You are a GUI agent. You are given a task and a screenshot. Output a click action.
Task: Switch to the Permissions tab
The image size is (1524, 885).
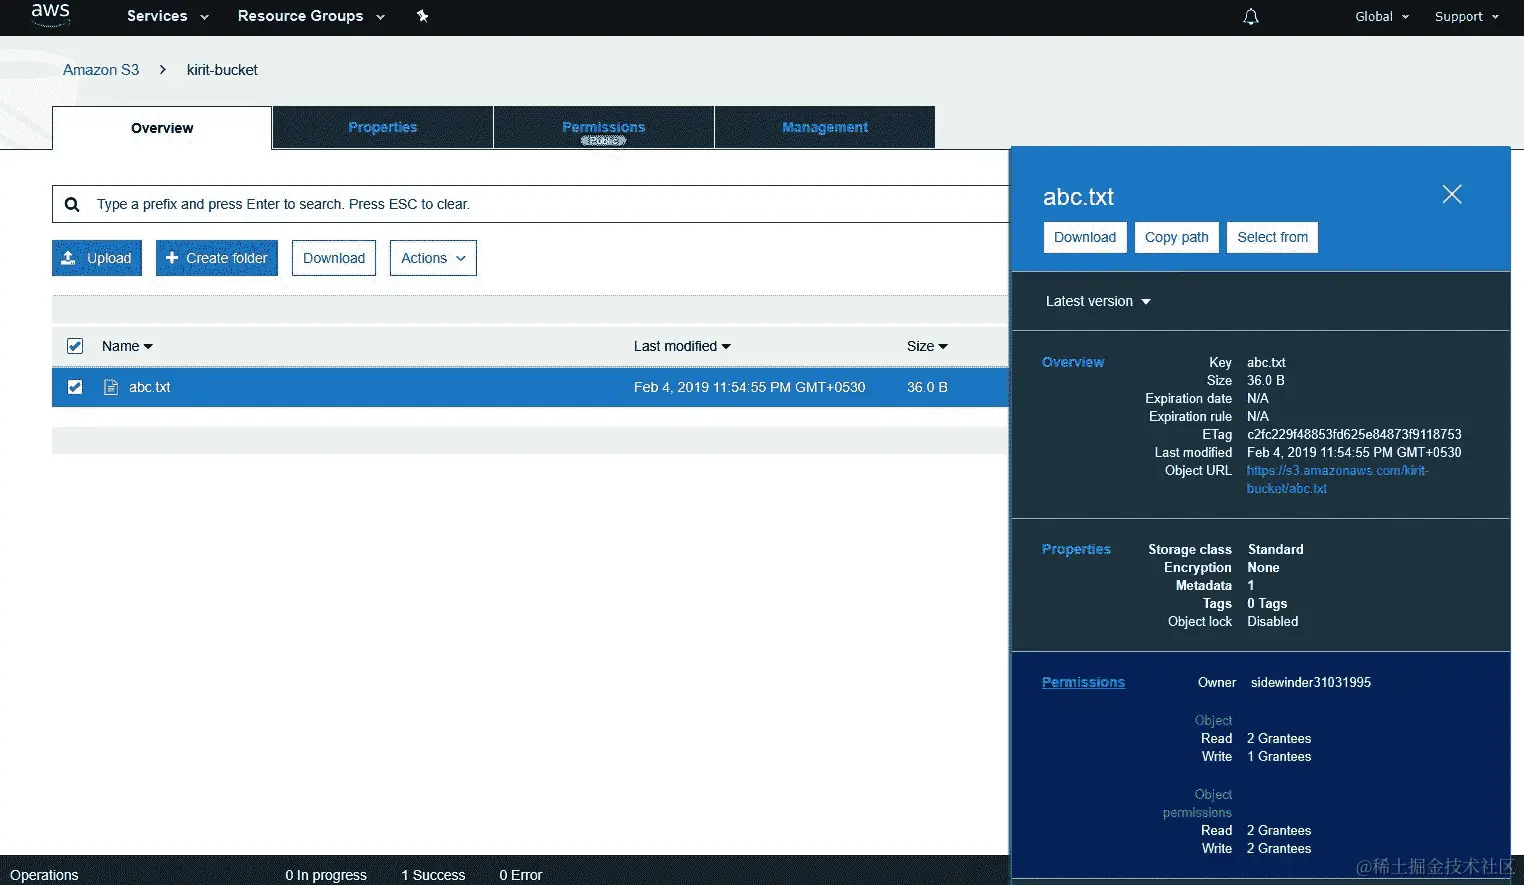(604, 127)
